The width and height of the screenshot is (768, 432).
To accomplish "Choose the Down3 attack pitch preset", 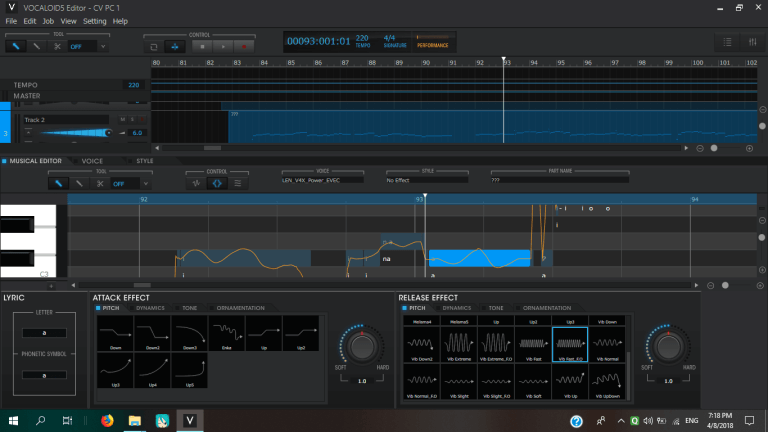I will coord(190,333).
